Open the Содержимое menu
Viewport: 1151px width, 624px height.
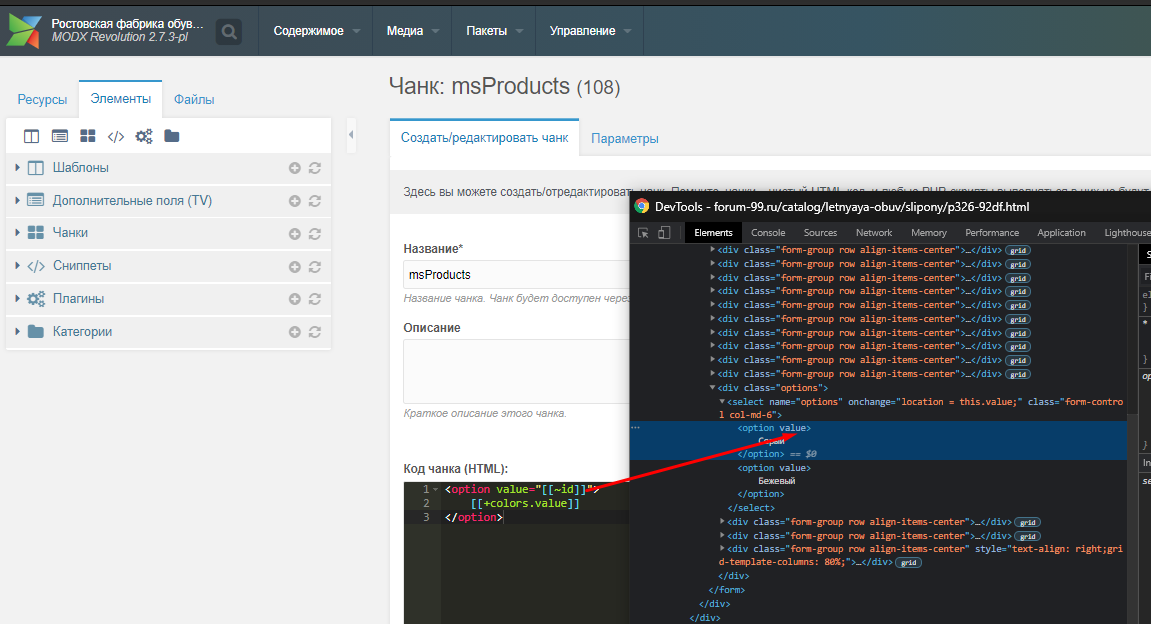(x=316, y=31)
